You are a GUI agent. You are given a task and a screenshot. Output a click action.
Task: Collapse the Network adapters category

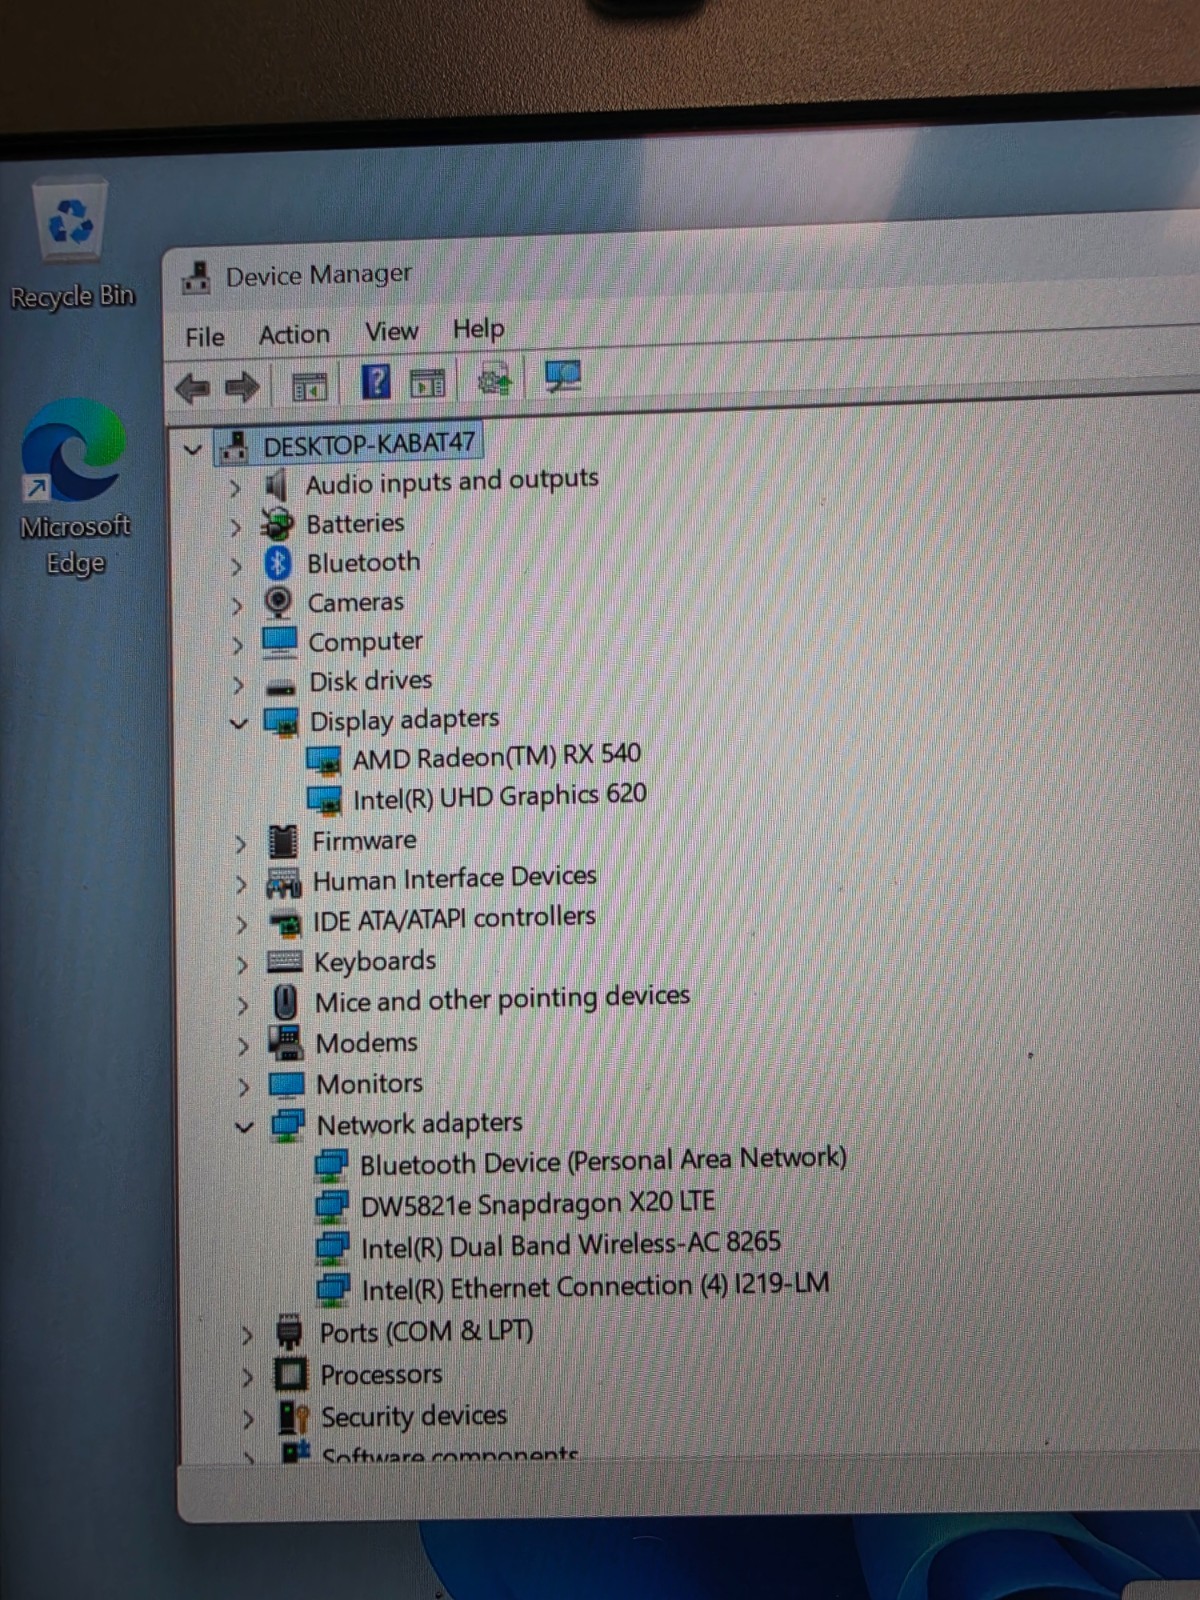tap(245, 1127)
